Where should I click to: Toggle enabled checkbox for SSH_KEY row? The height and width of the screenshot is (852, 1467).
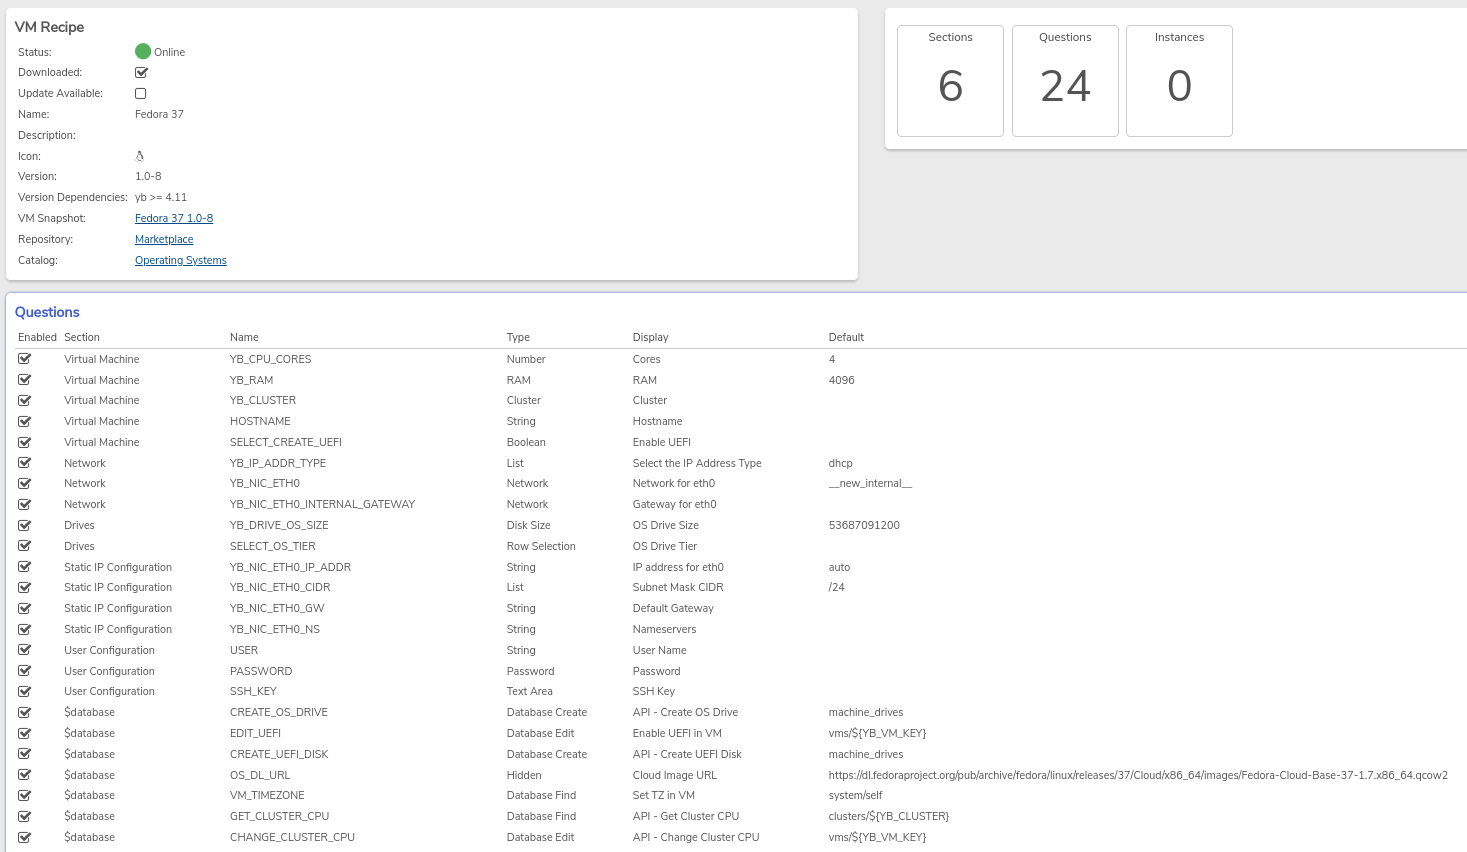click(x=25, y=691)
